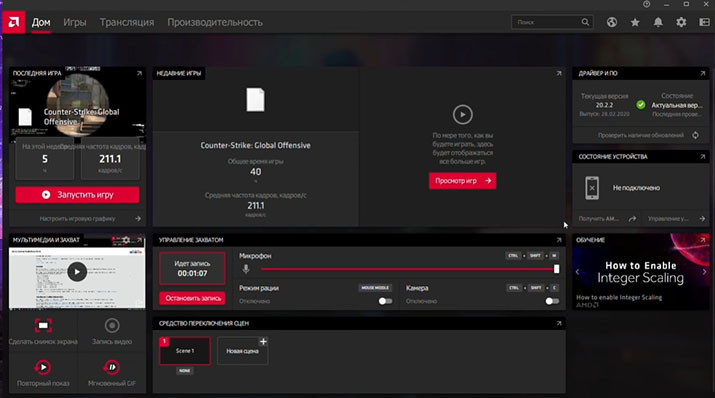This screenshot has height=398, width=715.
Task: Click the Получить AM... link
Action: 598,219
